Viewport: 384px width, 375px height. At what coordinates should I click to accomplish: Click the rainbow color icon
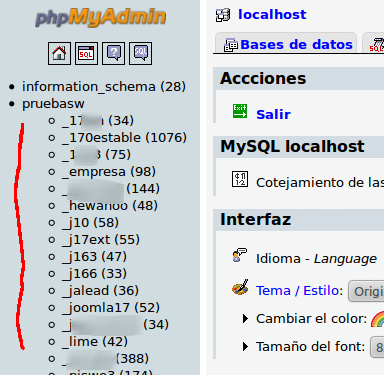pos(378,319)
